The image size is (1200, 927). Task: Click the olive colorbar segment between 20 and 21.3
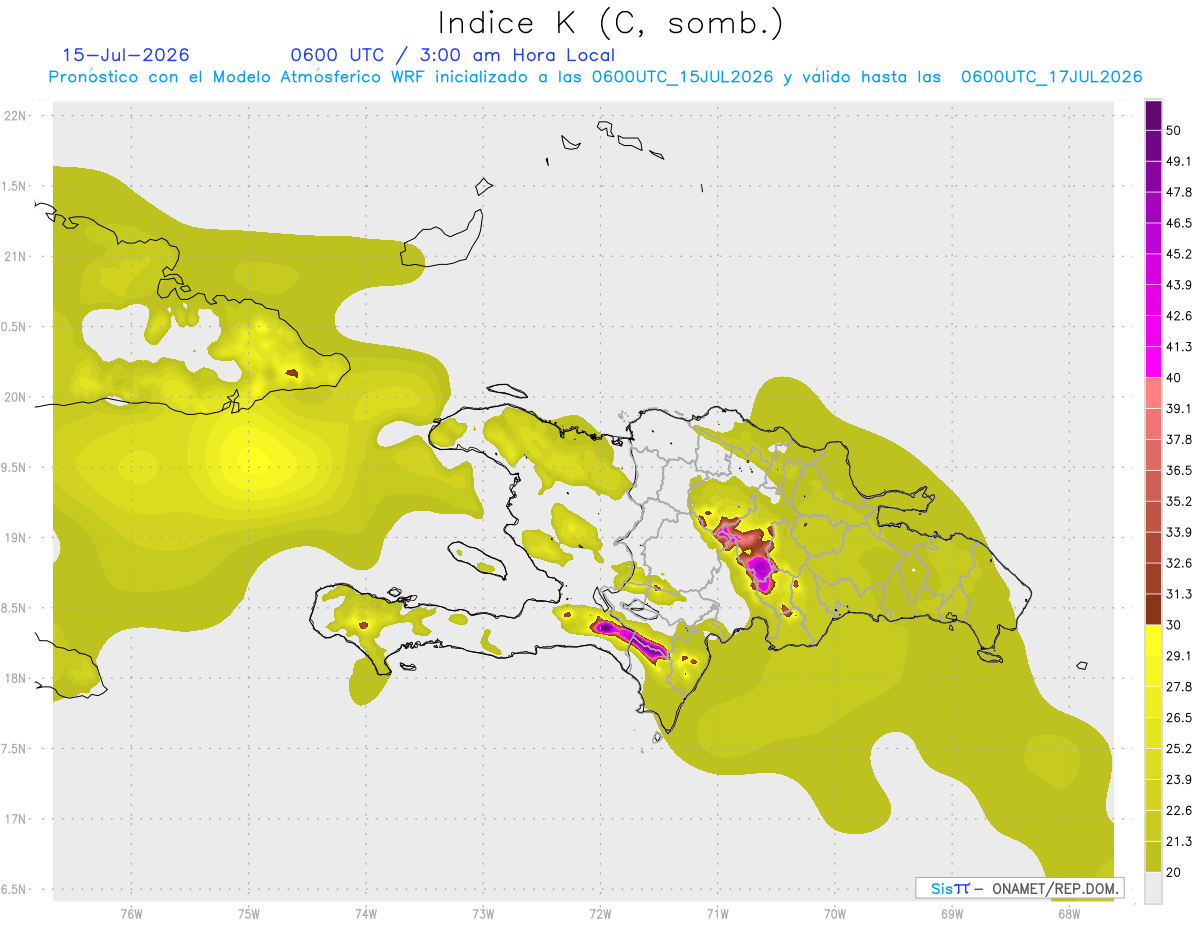pos(1154,857)
